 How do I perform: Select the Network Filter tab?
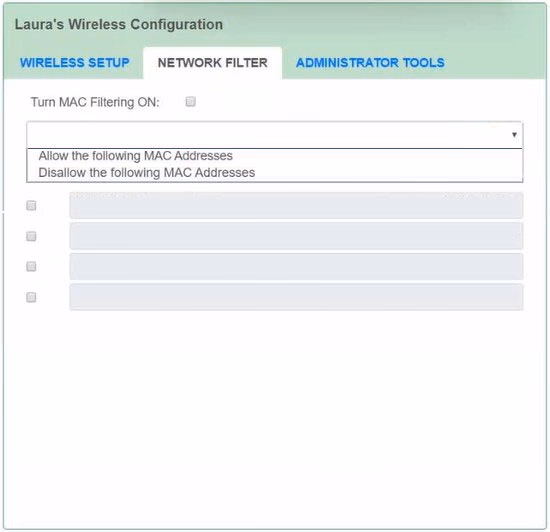213,63
